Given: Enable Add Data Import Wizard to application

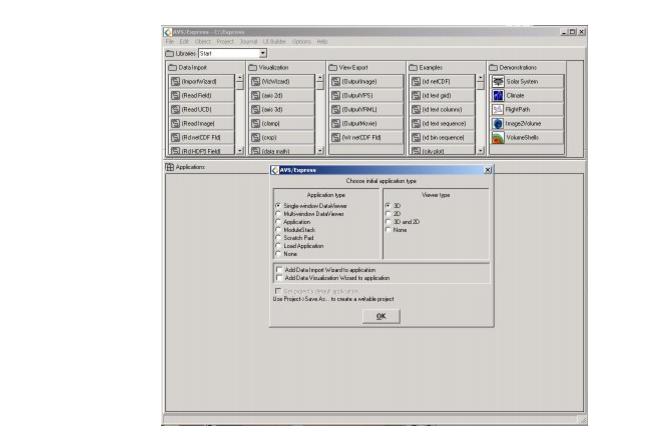Looking at the screenshot, I should click(279, 269).
